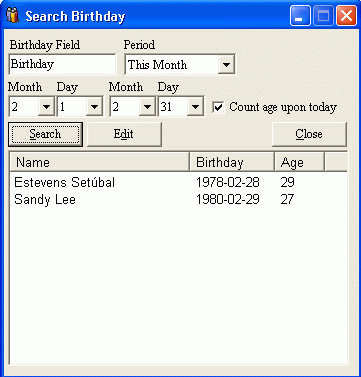Click into the Birthday Field input
This screenshot has height=377, width=361.
pyautogui.click(x=62, y=64)
